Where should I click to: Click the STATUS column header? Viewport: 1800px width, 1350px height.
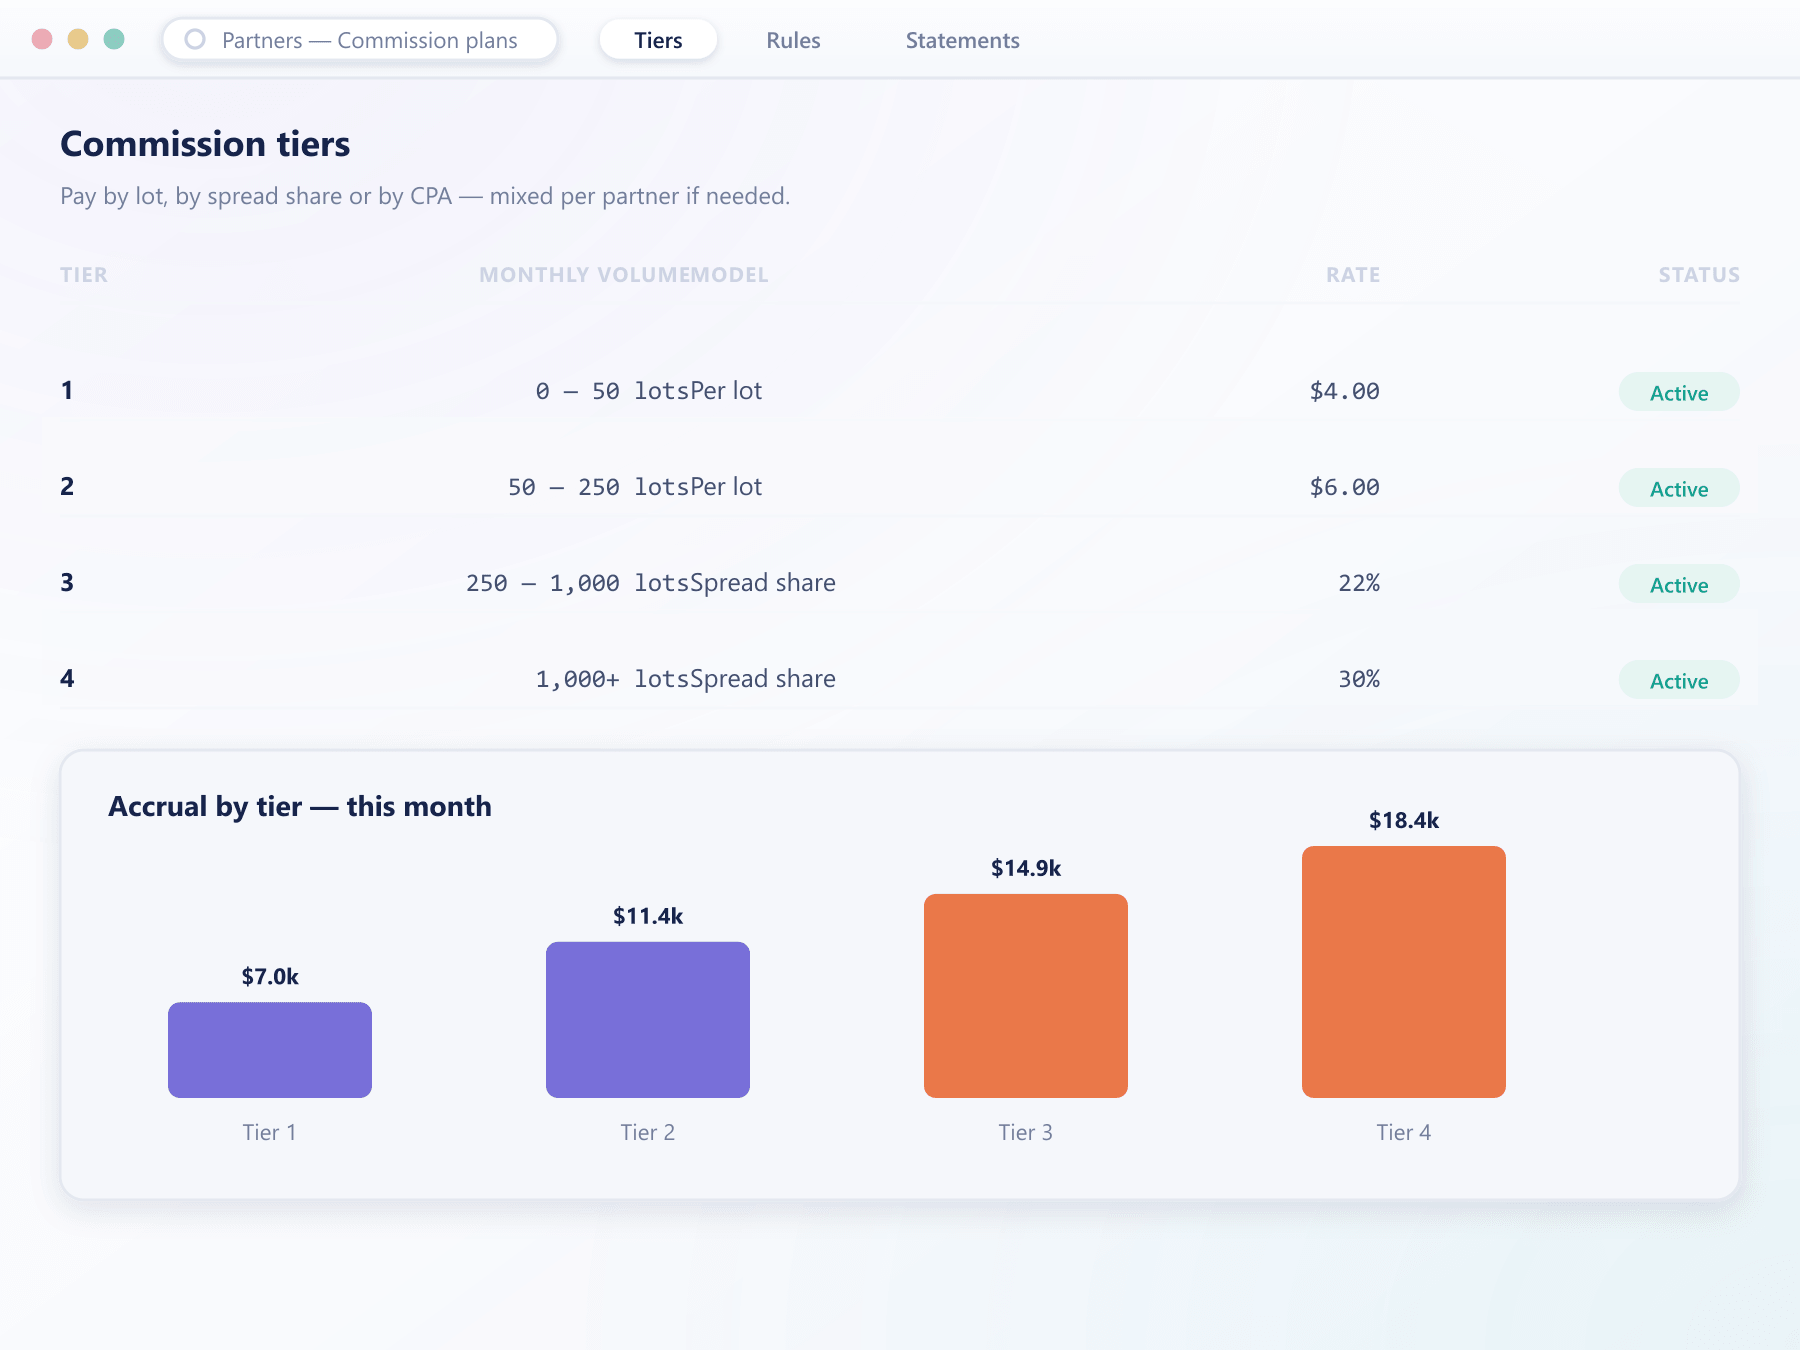[x=1699, y=275]
